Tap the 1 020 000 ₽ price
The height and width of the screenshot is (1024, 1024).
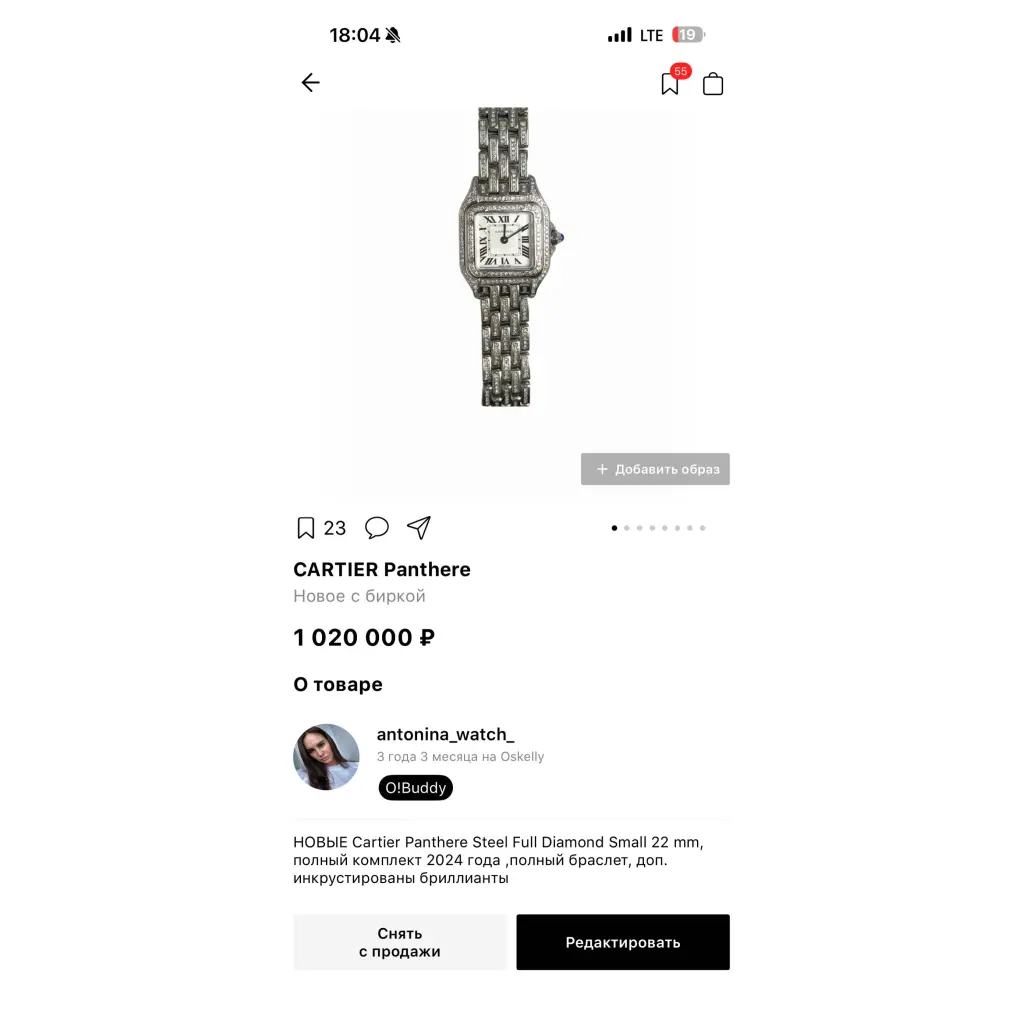tap(364, 637)
